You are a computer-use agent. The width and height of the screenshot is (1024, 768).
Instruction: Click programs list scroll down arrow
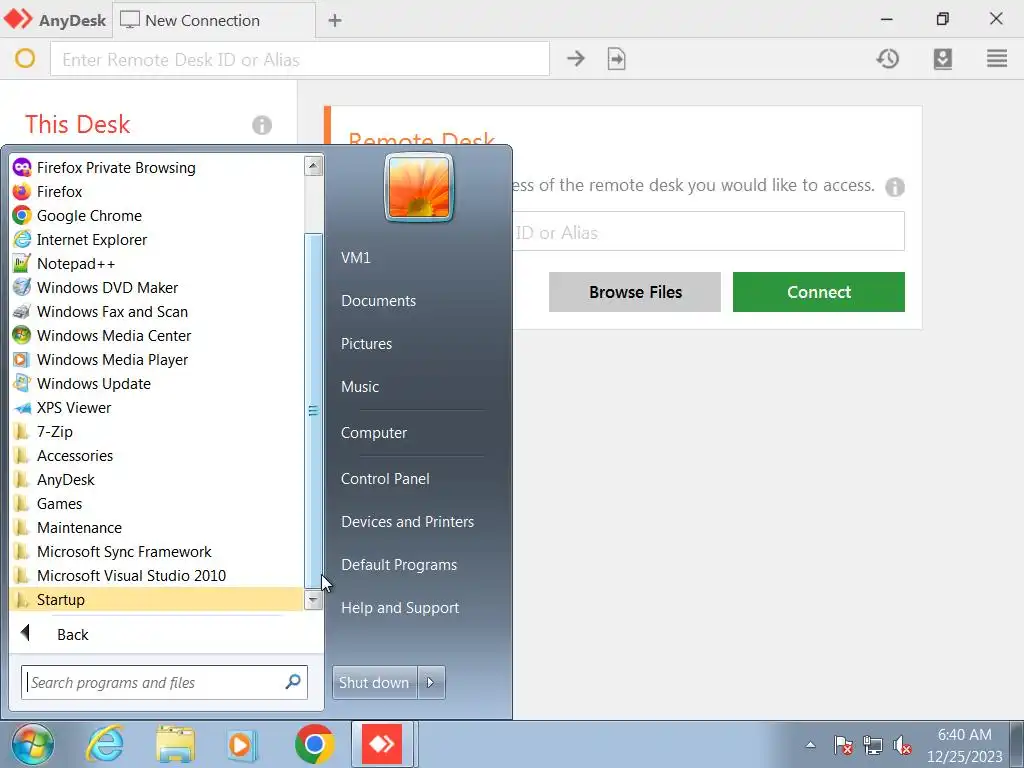click(313, 600)
